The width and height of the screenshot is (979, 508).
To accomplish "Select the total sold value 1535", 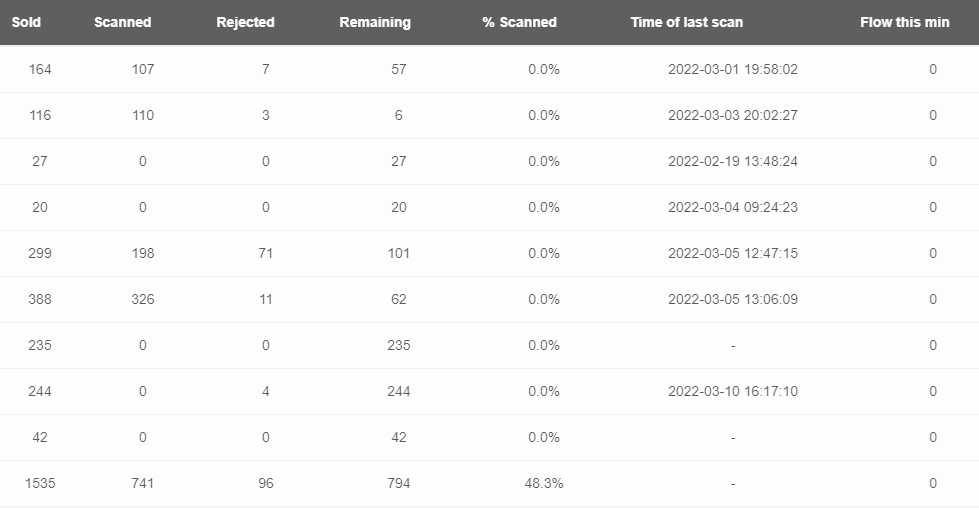I will click(40, 484).
